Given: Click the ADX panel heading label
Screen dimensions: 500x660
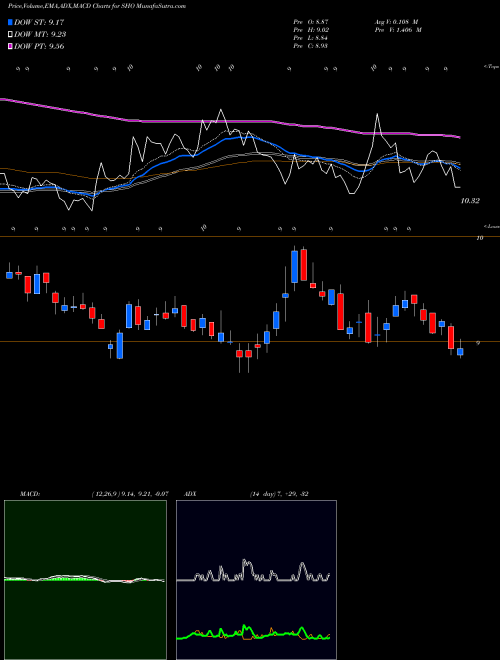Looking at the screenshot, I should click(190, 494).
